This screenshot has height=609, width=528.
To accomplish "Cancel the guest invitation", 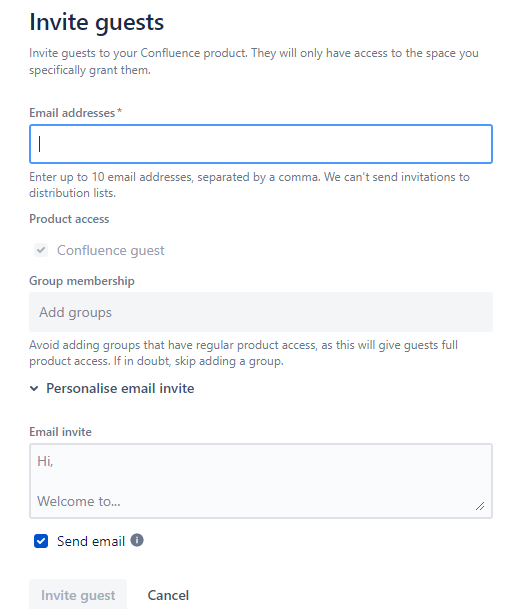I will tap(168, 595).
